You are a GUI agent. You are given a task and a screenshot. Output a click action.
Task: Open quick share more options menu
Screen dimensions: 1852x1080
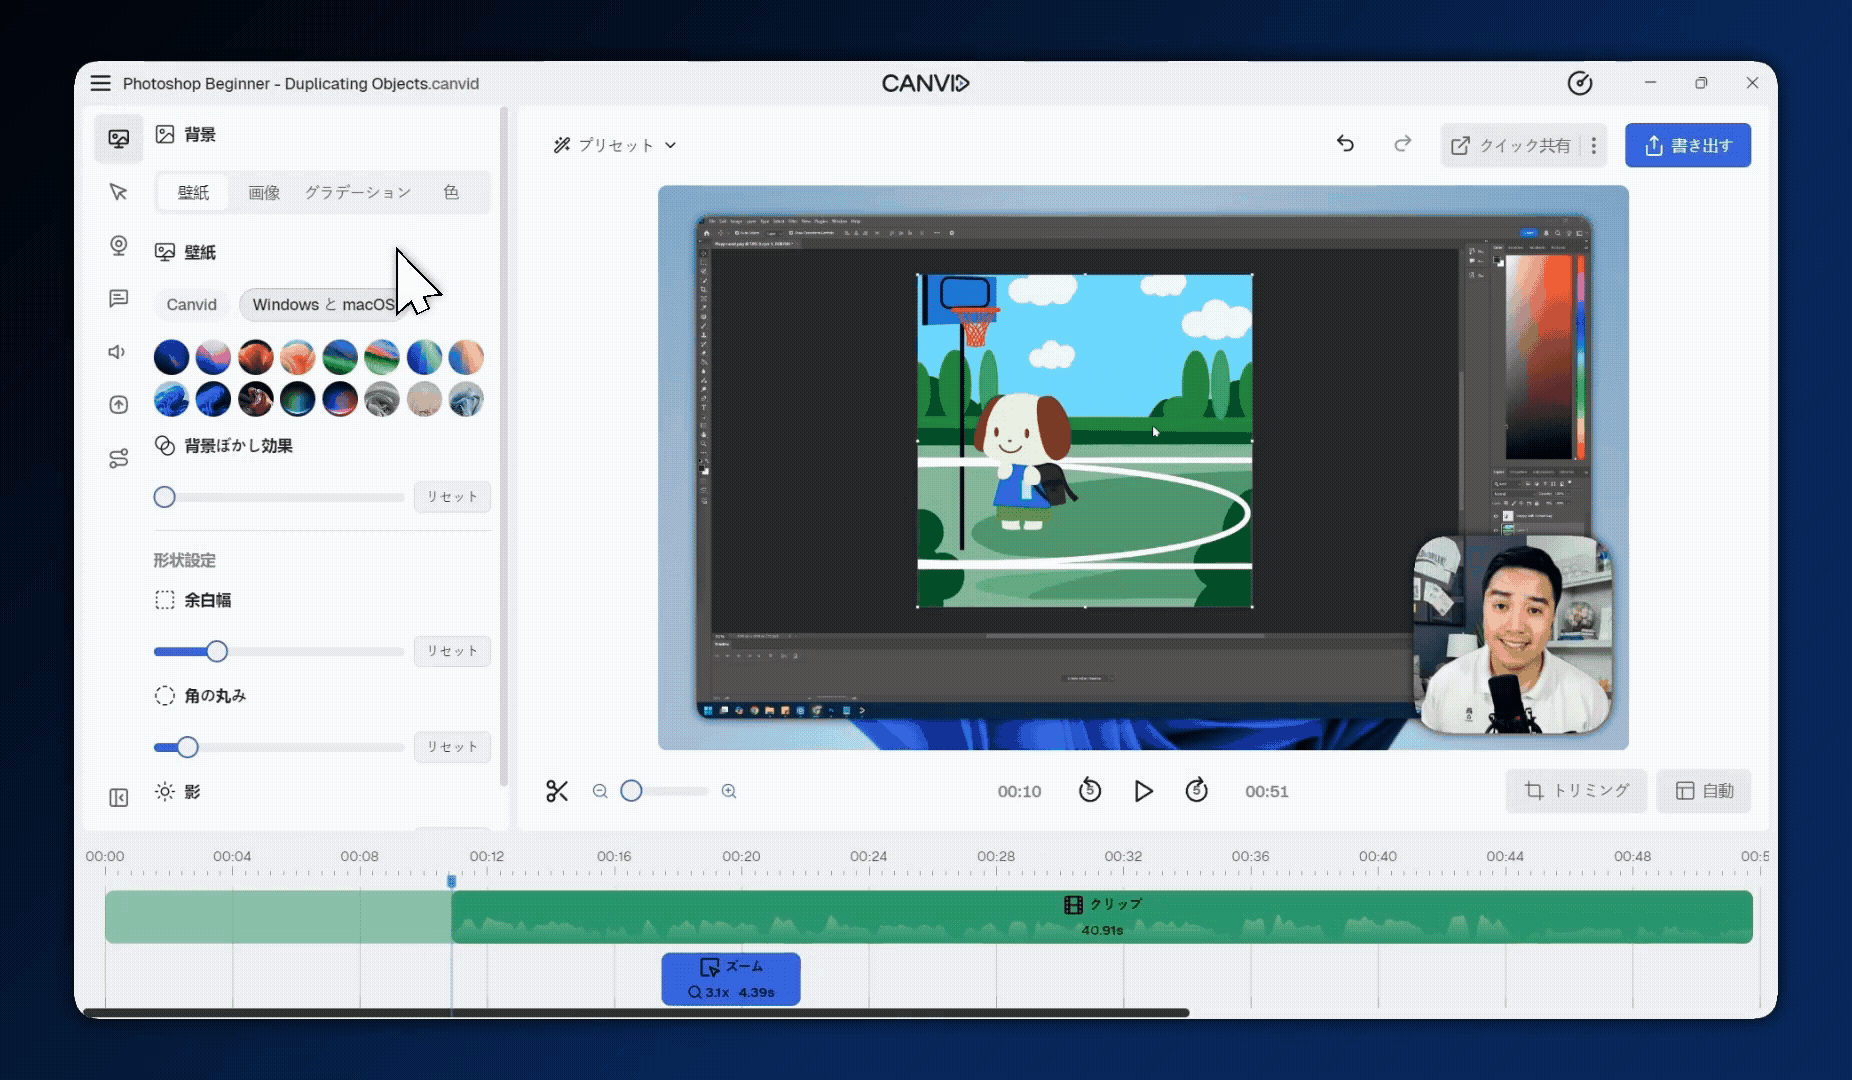(x=1594, y=146)
